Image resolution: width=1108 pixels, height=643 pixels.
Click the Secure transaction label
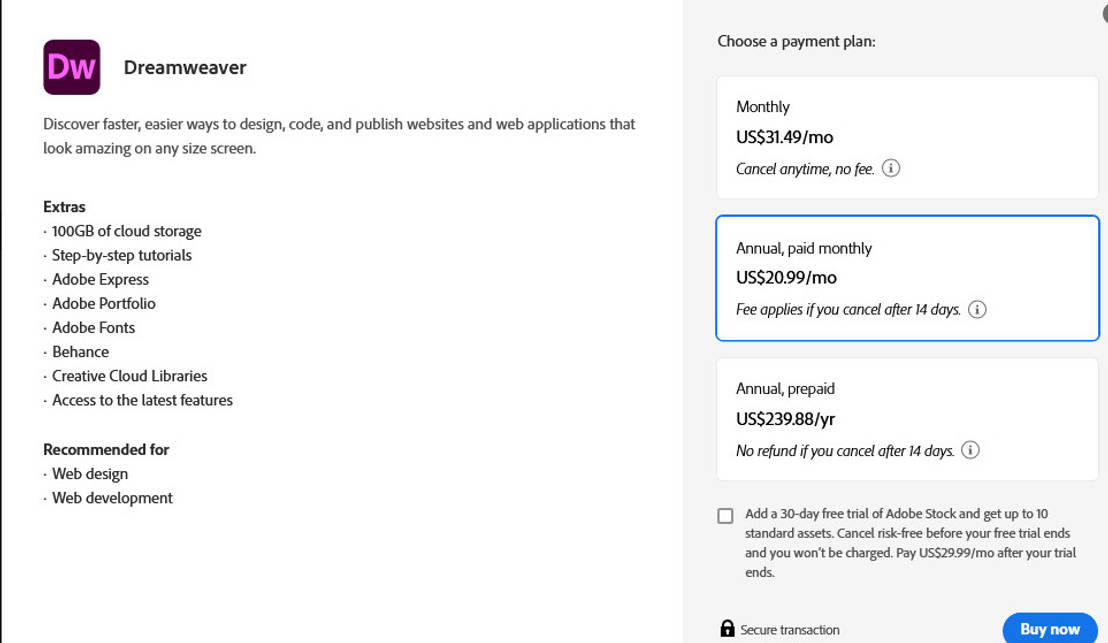tap(791, 630)
